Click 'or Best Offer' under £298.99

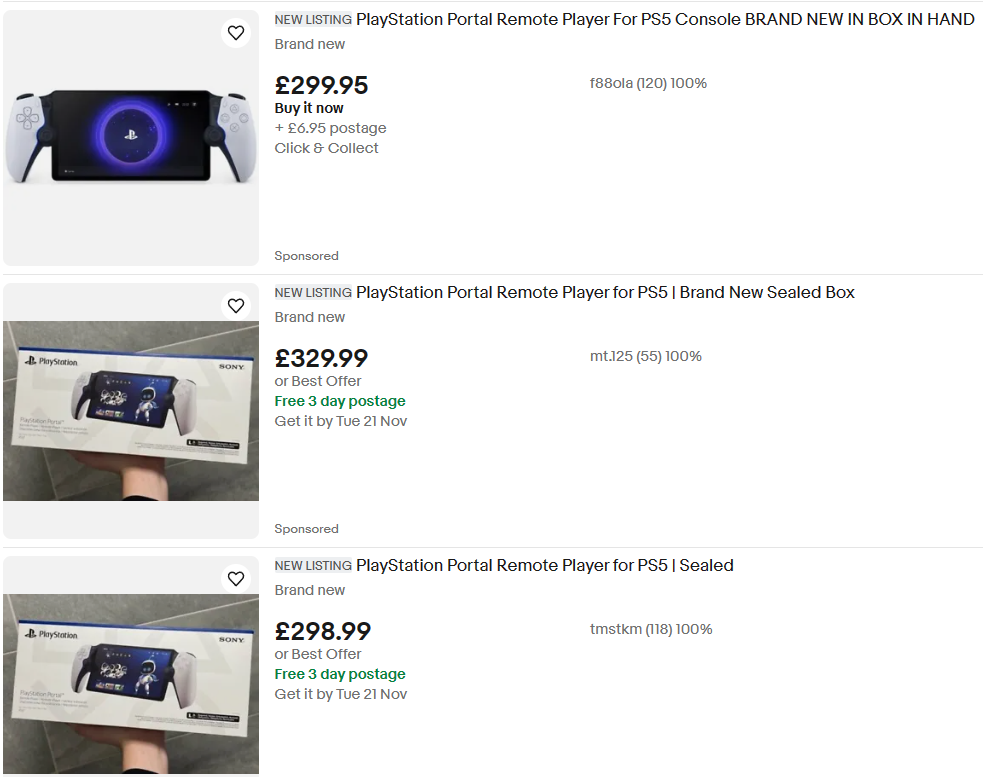318,654
